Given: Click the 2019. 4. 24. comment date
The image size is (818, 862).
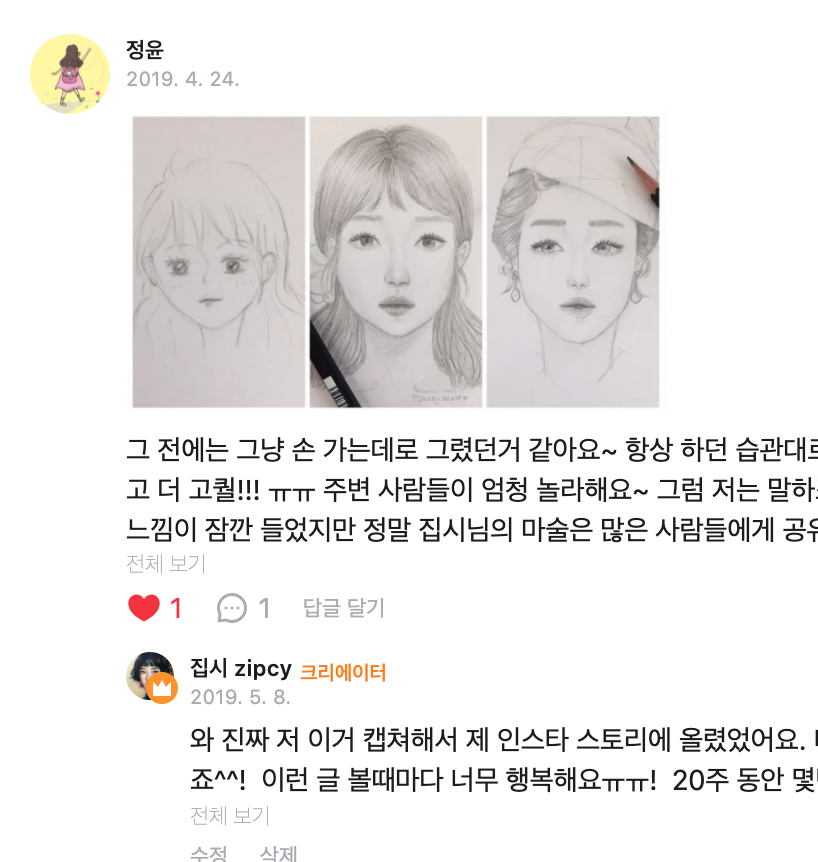Looking at the screenshot, I should point(183,79).
